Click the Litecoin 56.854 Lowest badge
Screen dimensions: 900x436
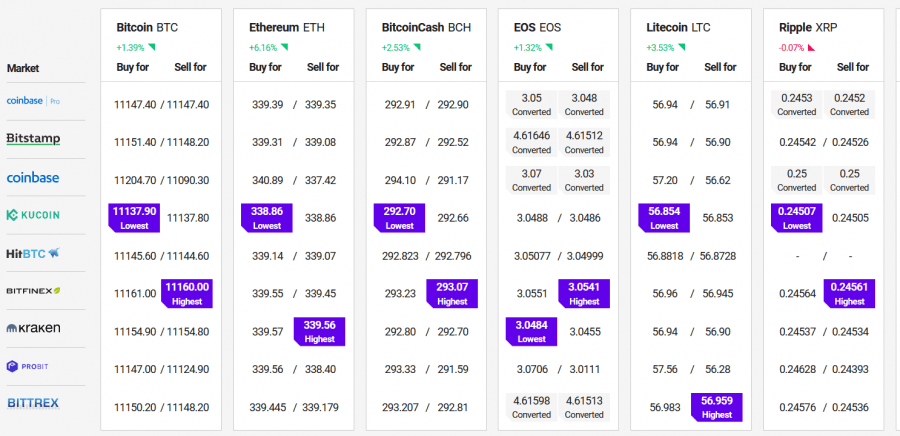[x=664, y=218]
